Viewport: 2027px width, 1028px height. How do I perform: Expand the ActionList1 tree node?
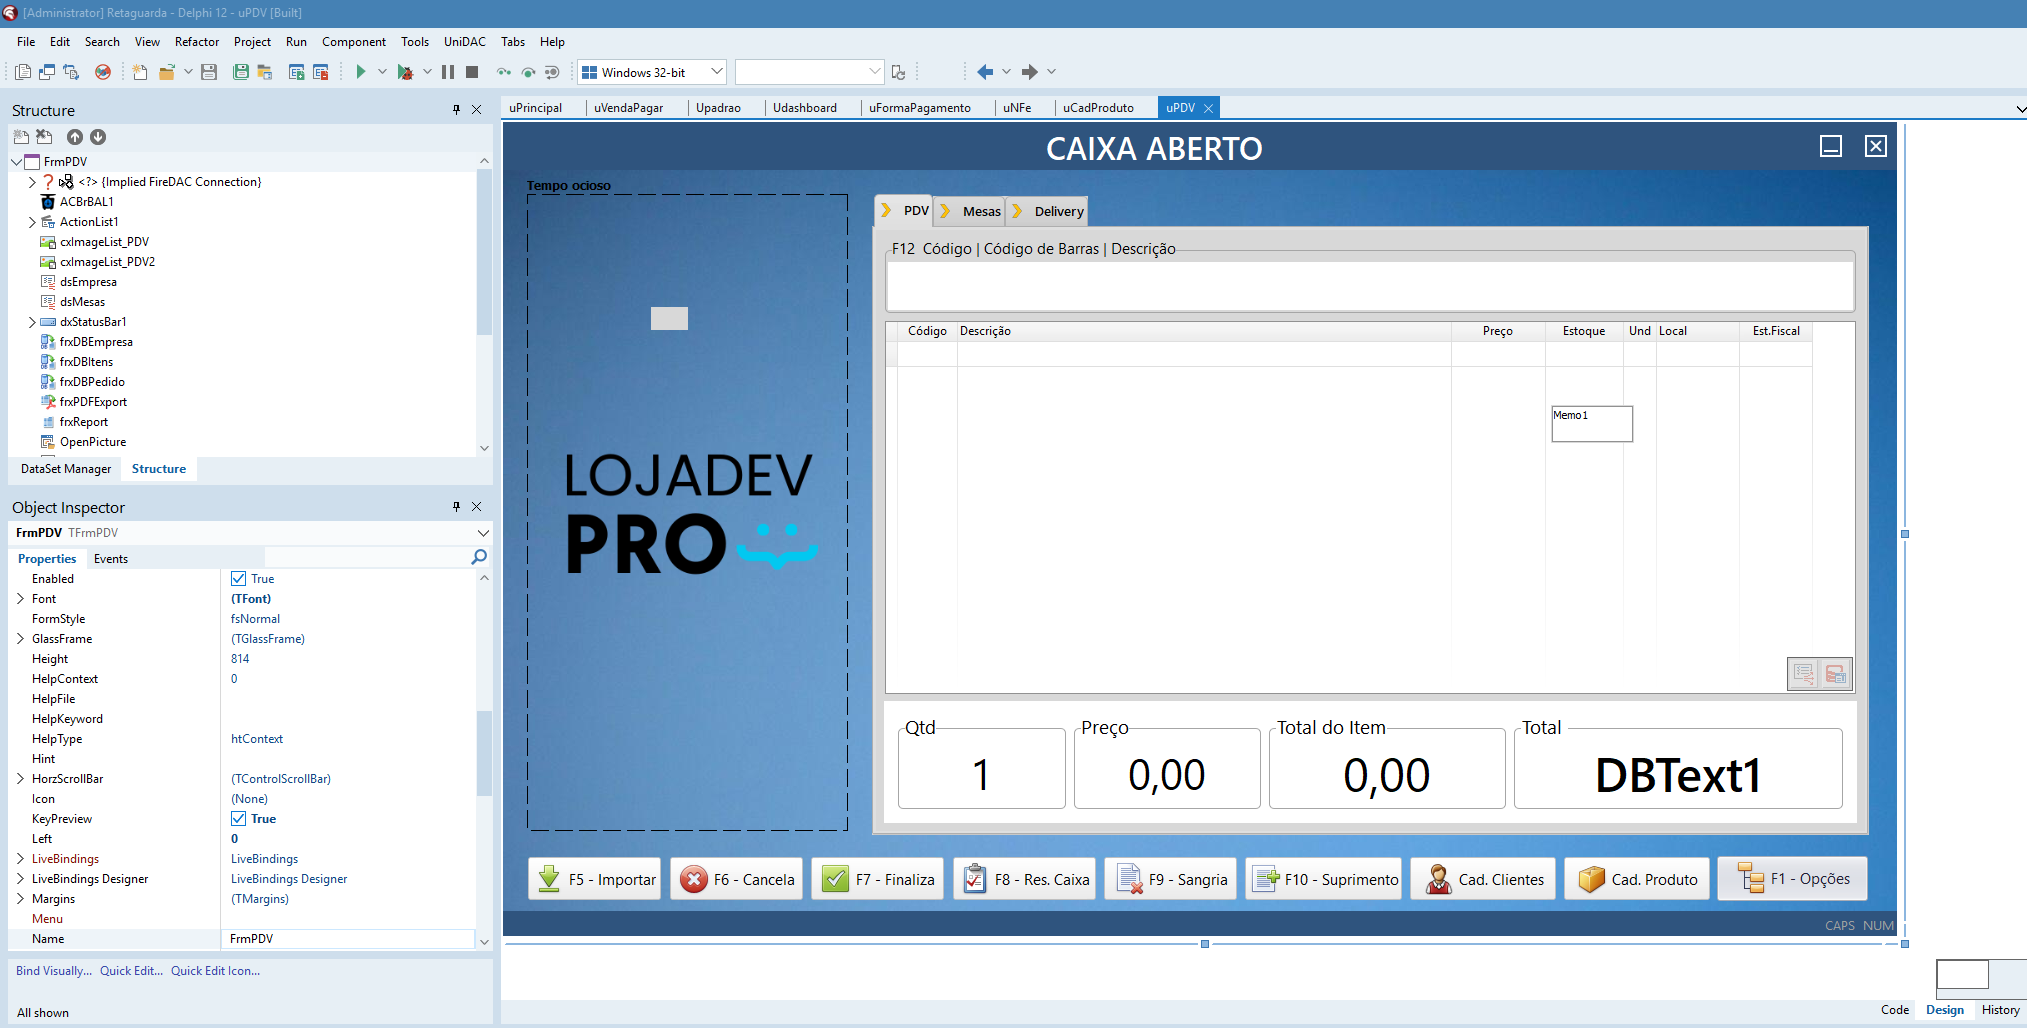coord(32,222)
